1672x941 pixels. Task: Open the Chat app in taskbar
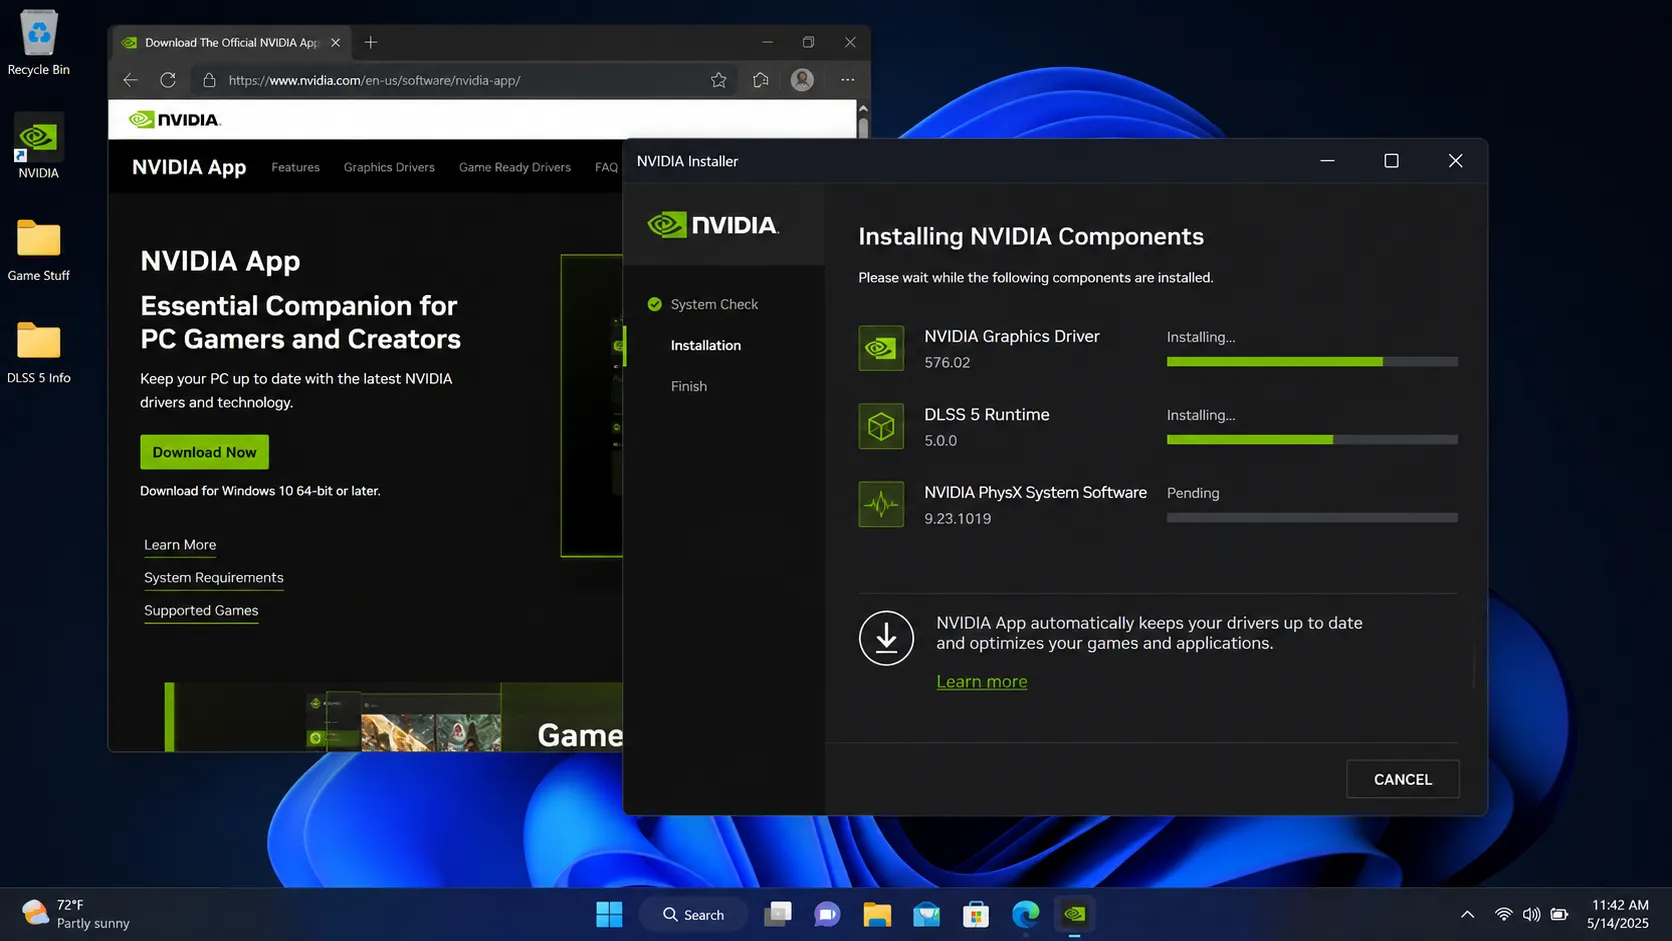click(x=827, y=914)
